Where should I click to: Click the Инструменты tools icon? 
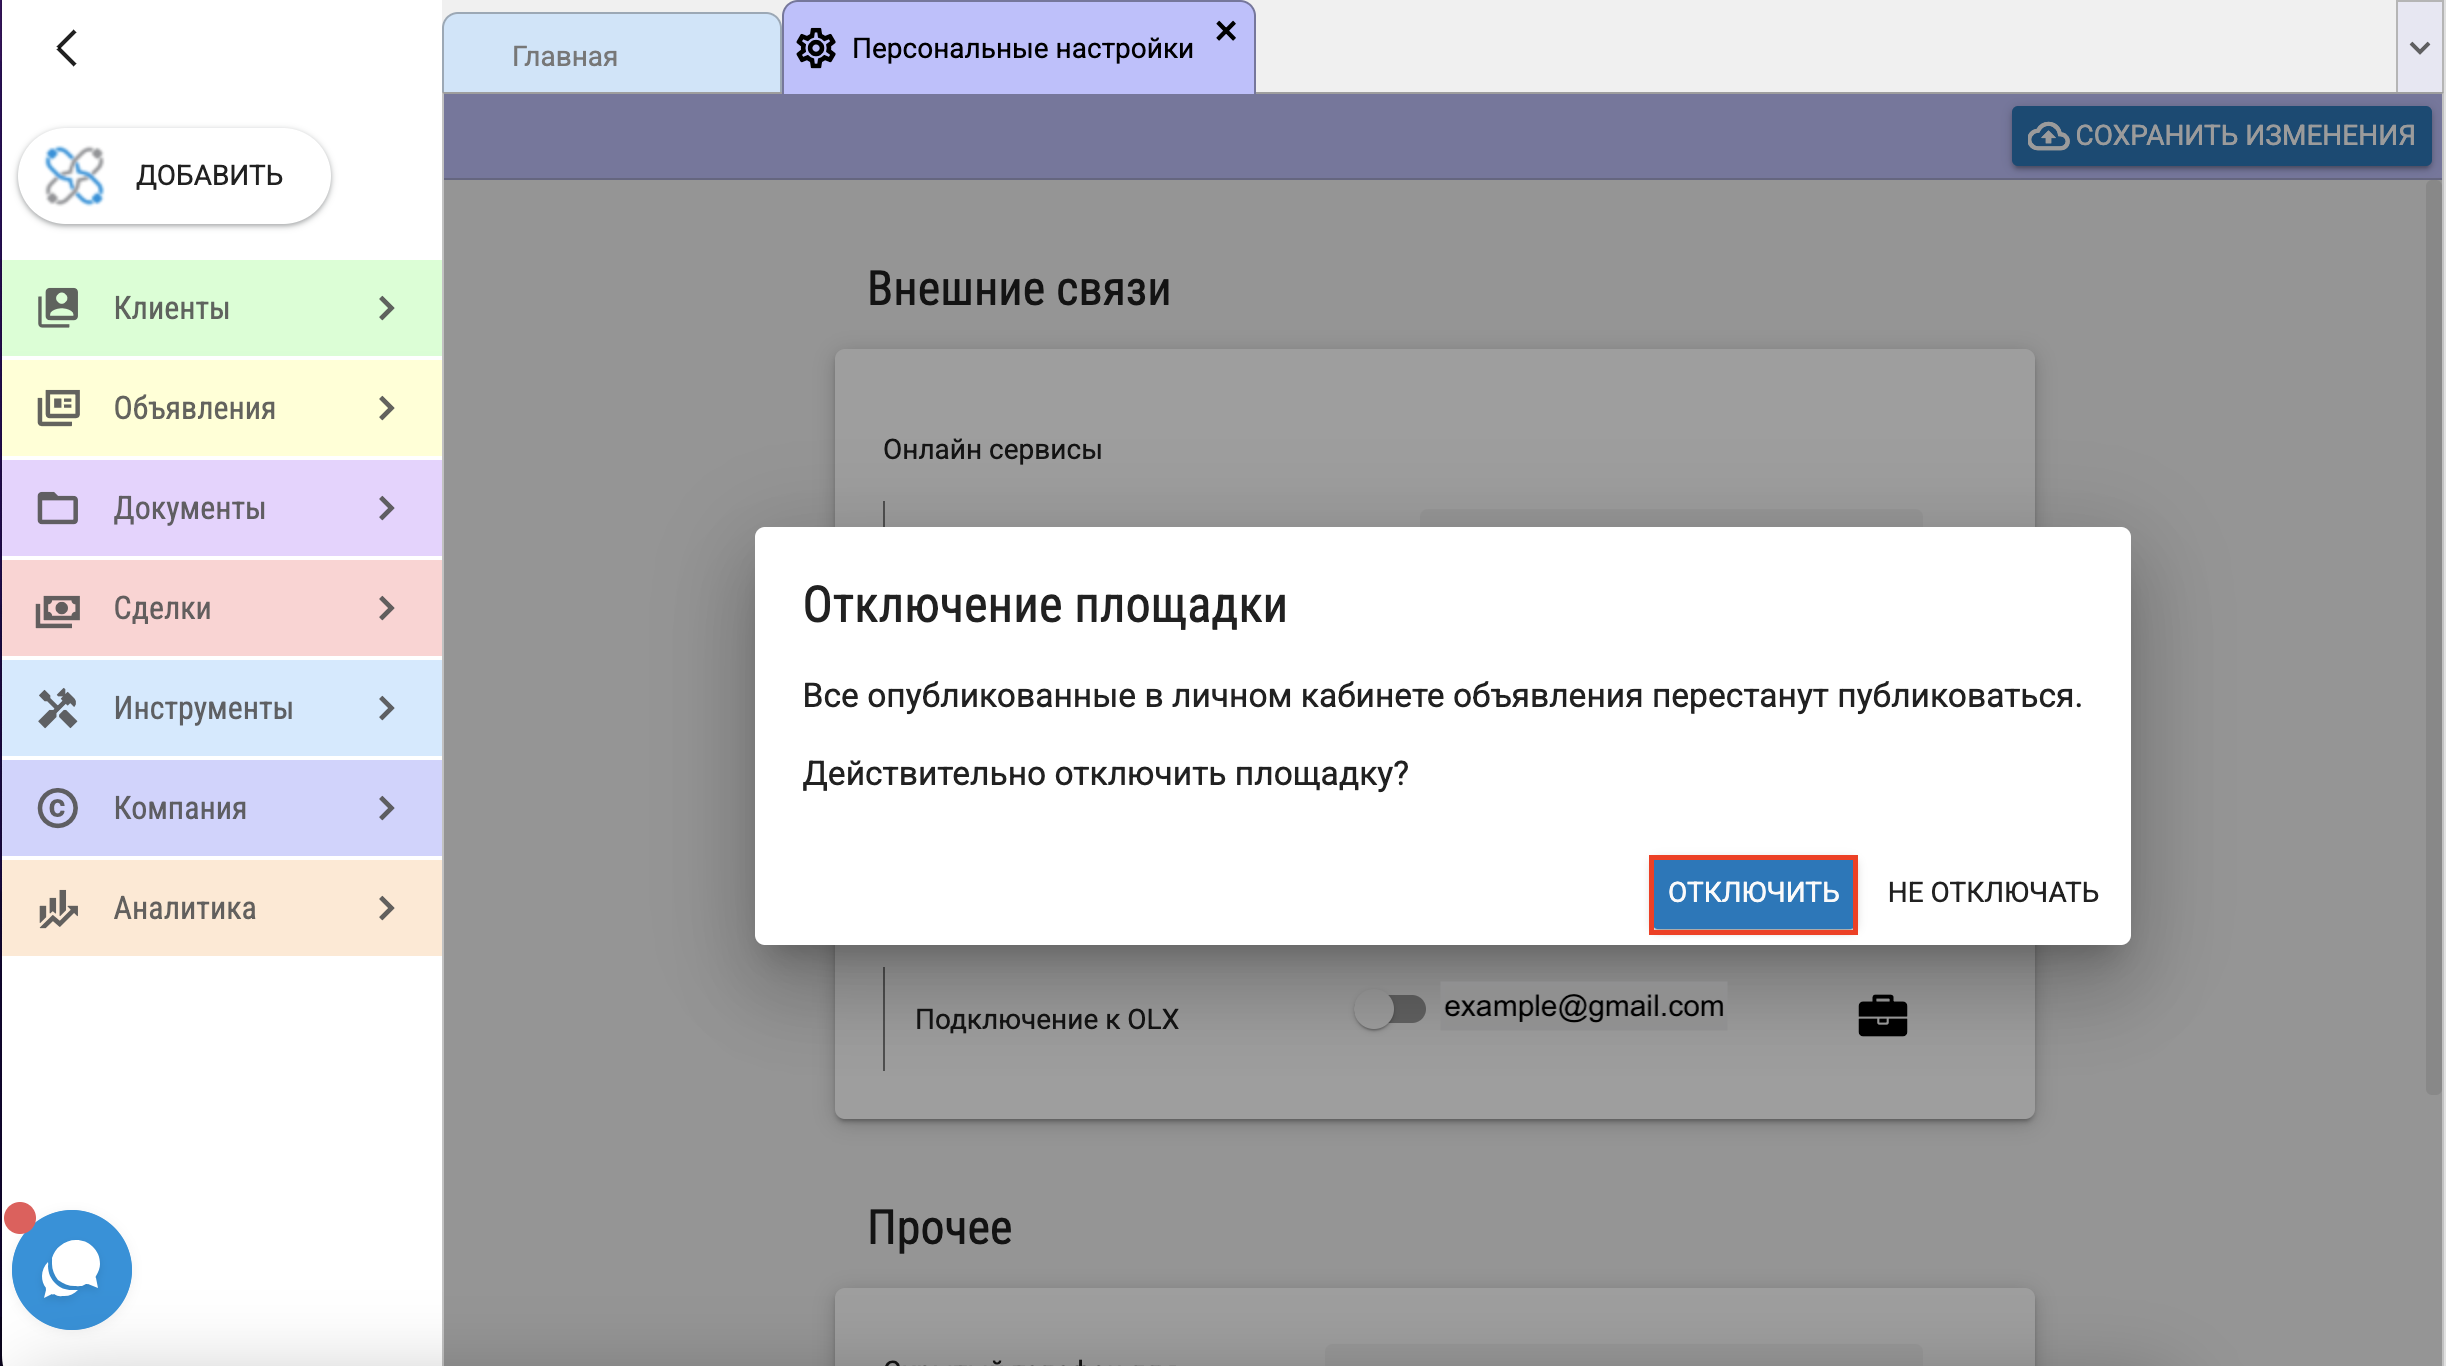(x=58, y=708)
